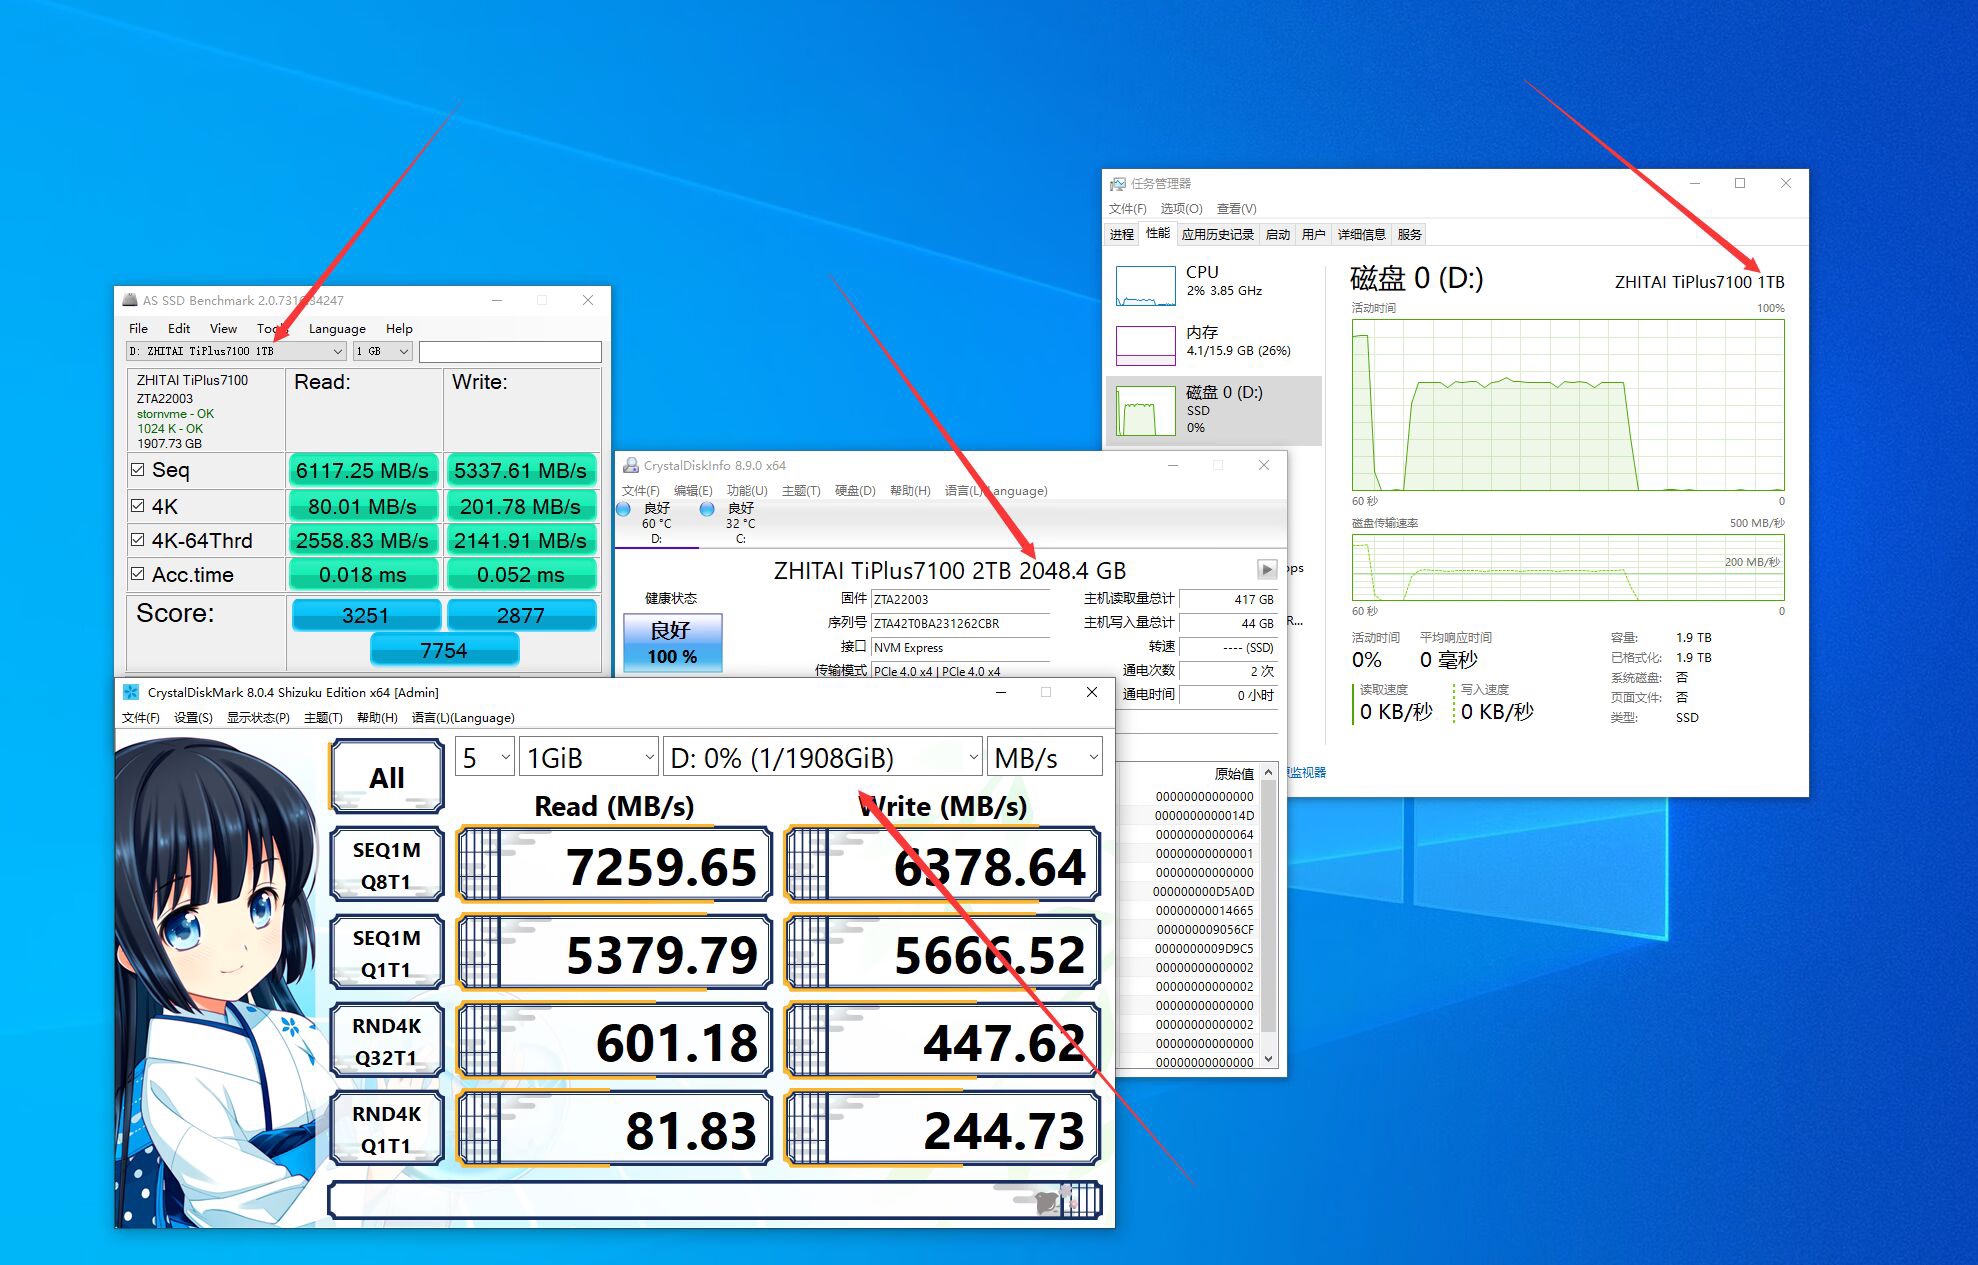This screenshot has height=1265, width=1978.
Task: Click the AS SSD total score 7754
Action: coord(444,650)
